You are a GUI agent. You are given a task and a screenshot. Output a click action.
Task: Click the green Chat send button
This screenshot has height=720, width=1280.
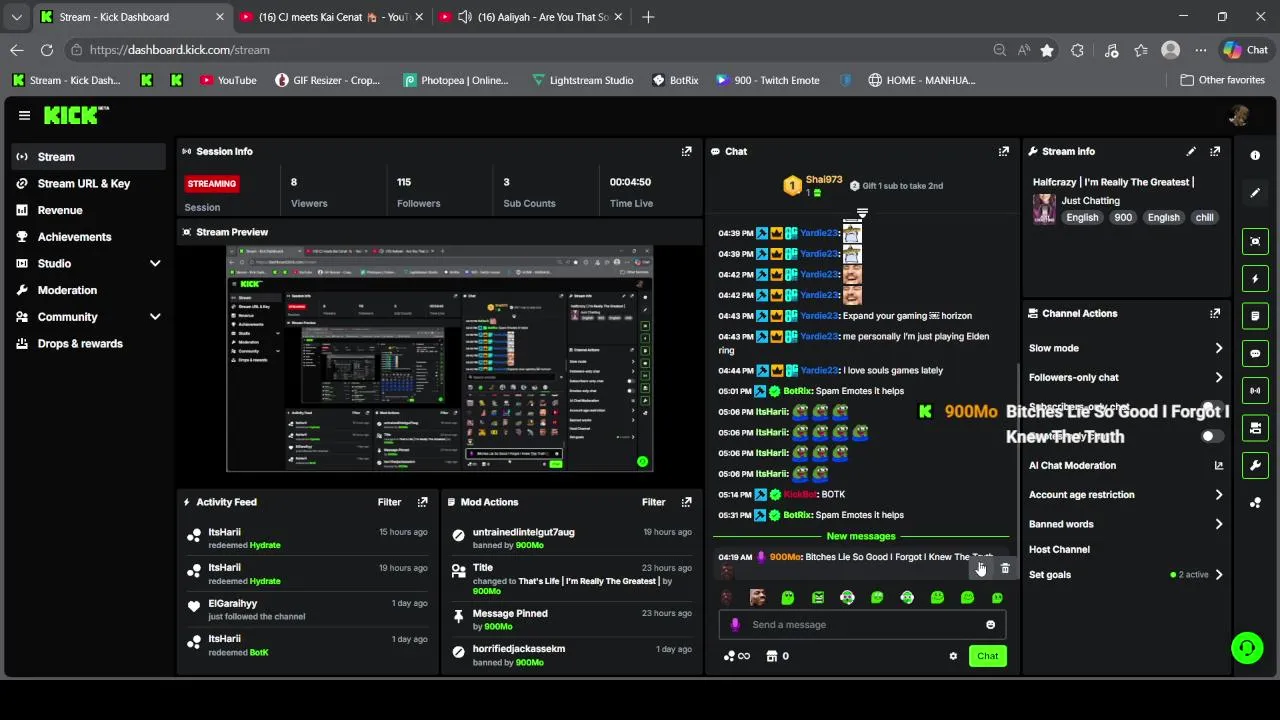click(988, 656)
